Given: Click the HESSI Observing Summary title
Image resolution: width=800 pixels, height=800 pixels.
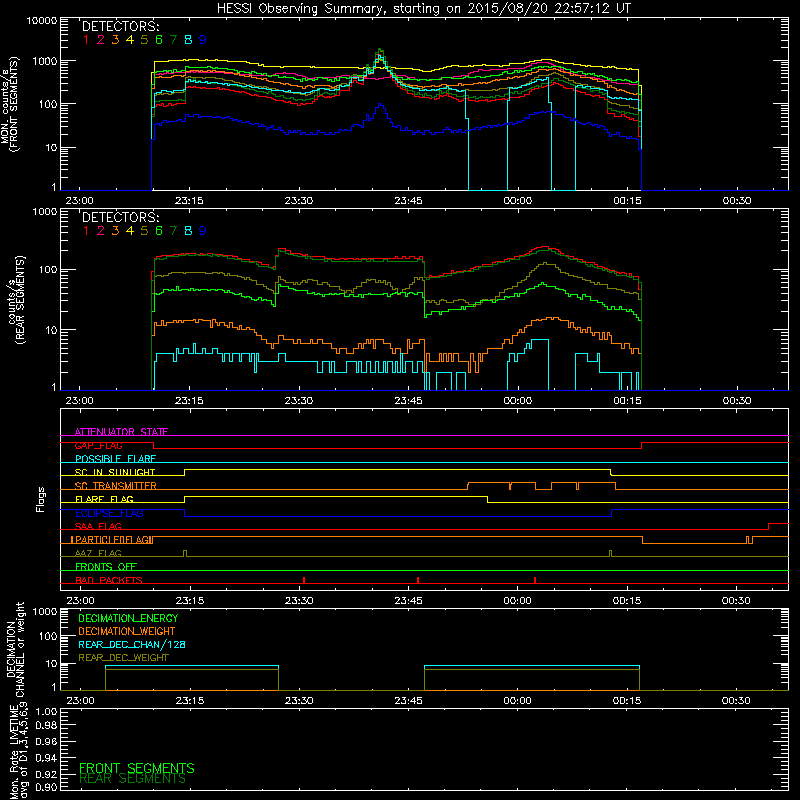Looking at the screenshot, I should pos(423,8).
